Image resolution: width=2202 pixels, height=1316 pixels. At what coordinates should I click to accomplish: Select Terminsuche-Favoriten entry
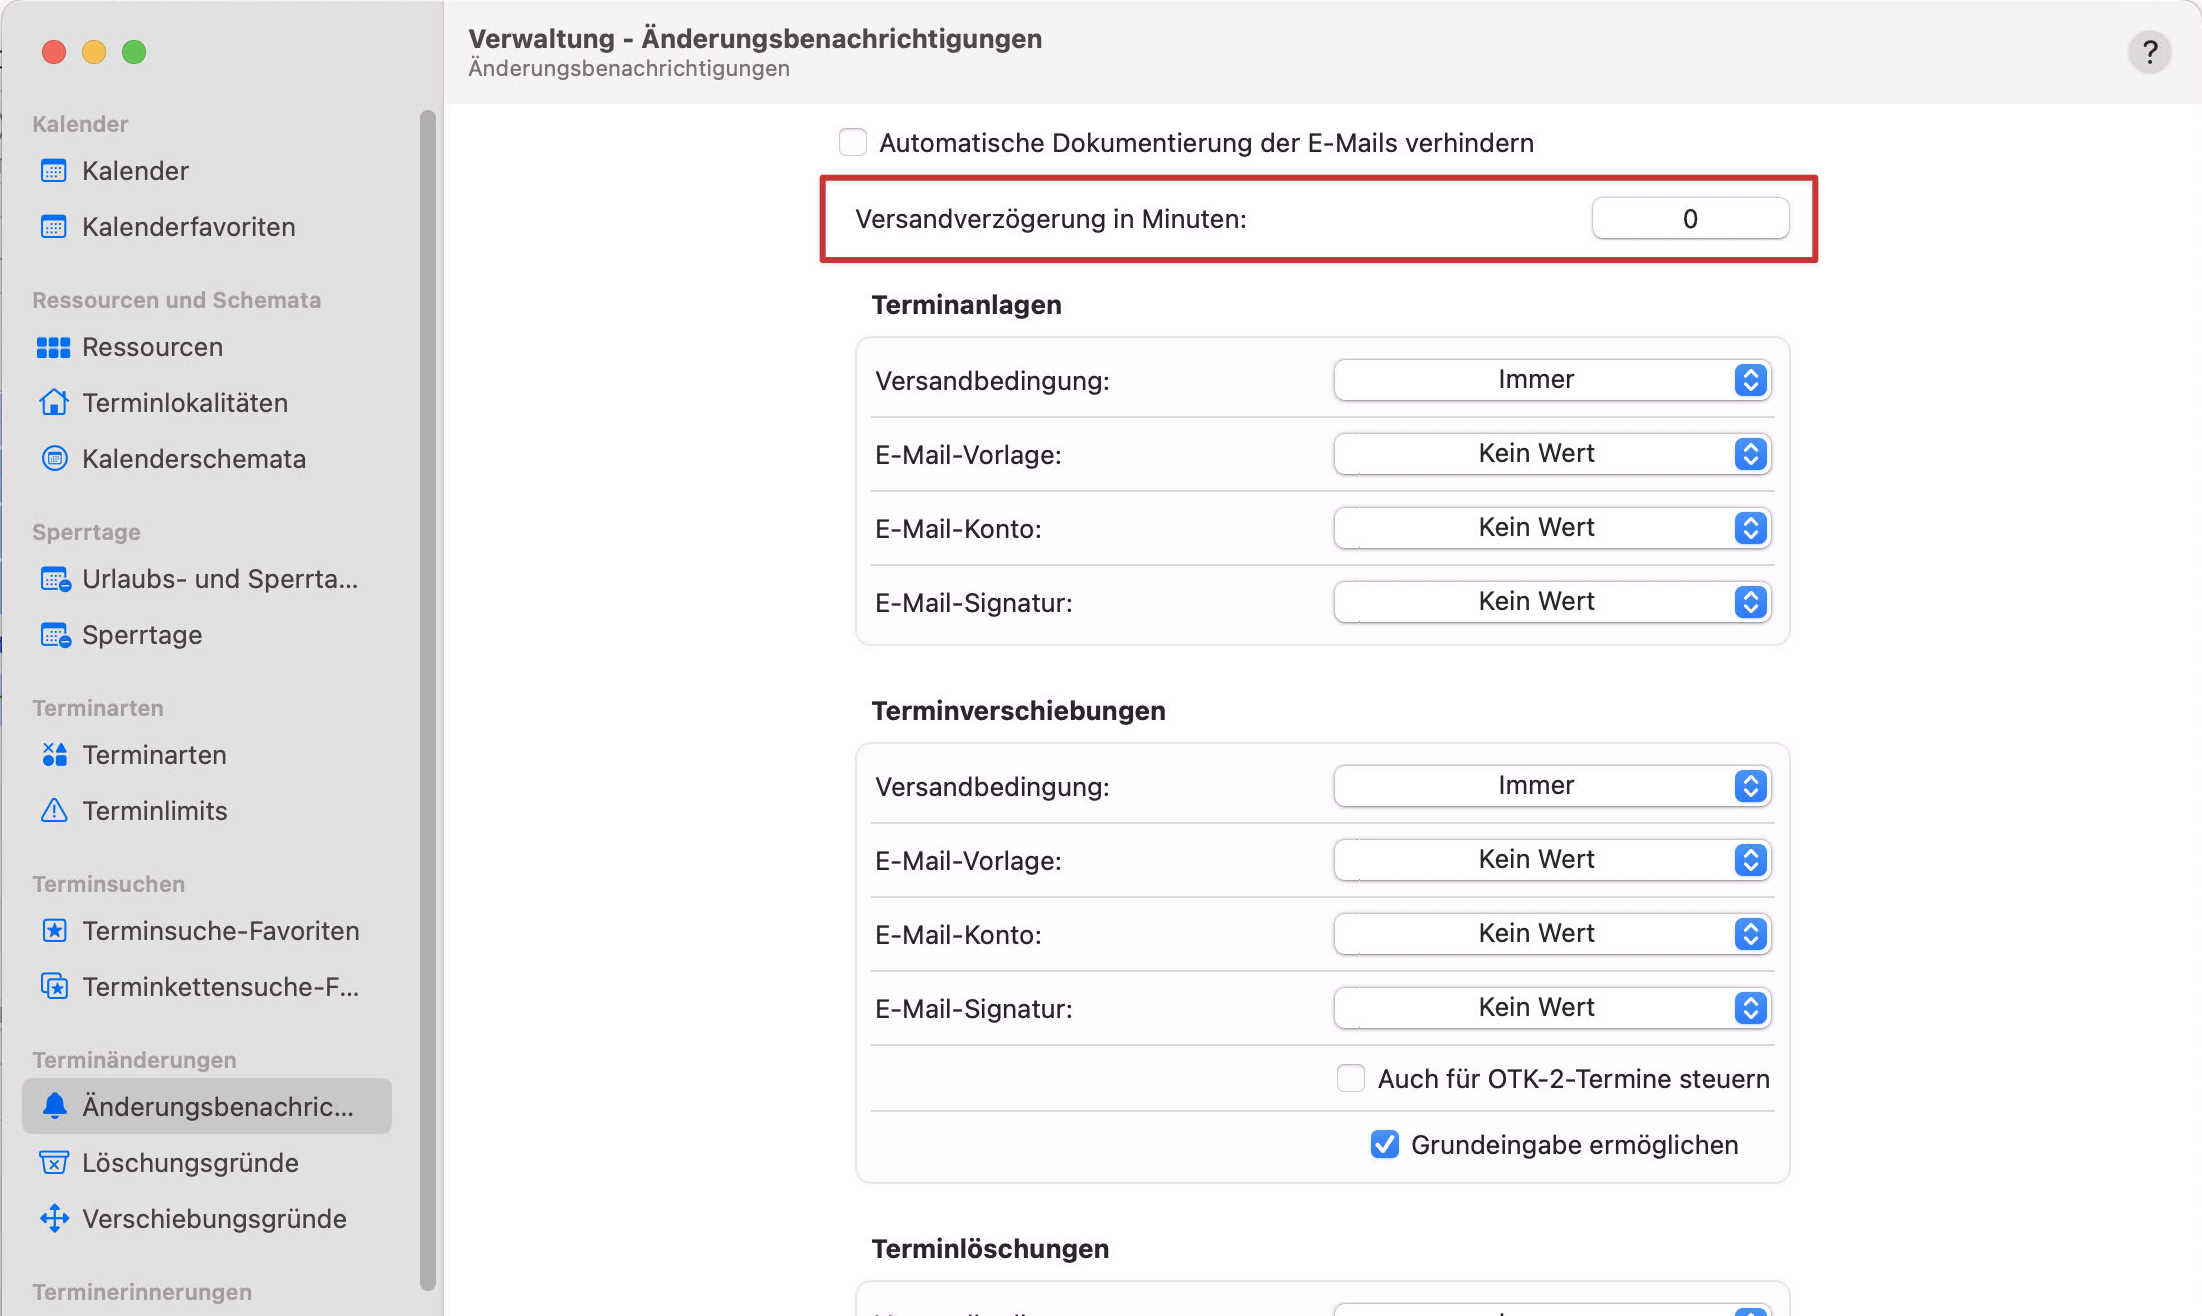coord(207,931)
